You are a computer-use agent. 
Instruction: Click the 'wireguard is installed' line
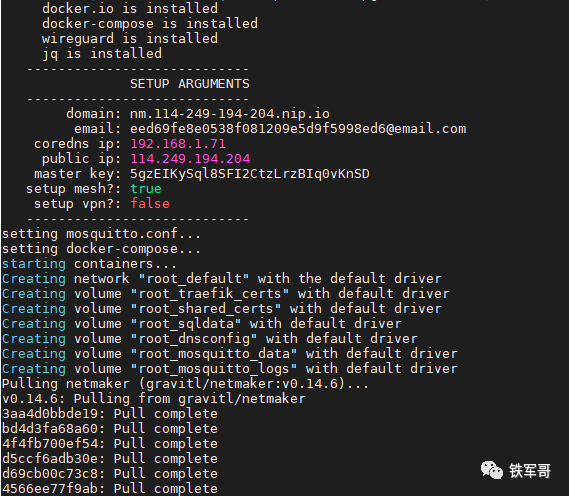pyautogui.click(x=130, y=39)
